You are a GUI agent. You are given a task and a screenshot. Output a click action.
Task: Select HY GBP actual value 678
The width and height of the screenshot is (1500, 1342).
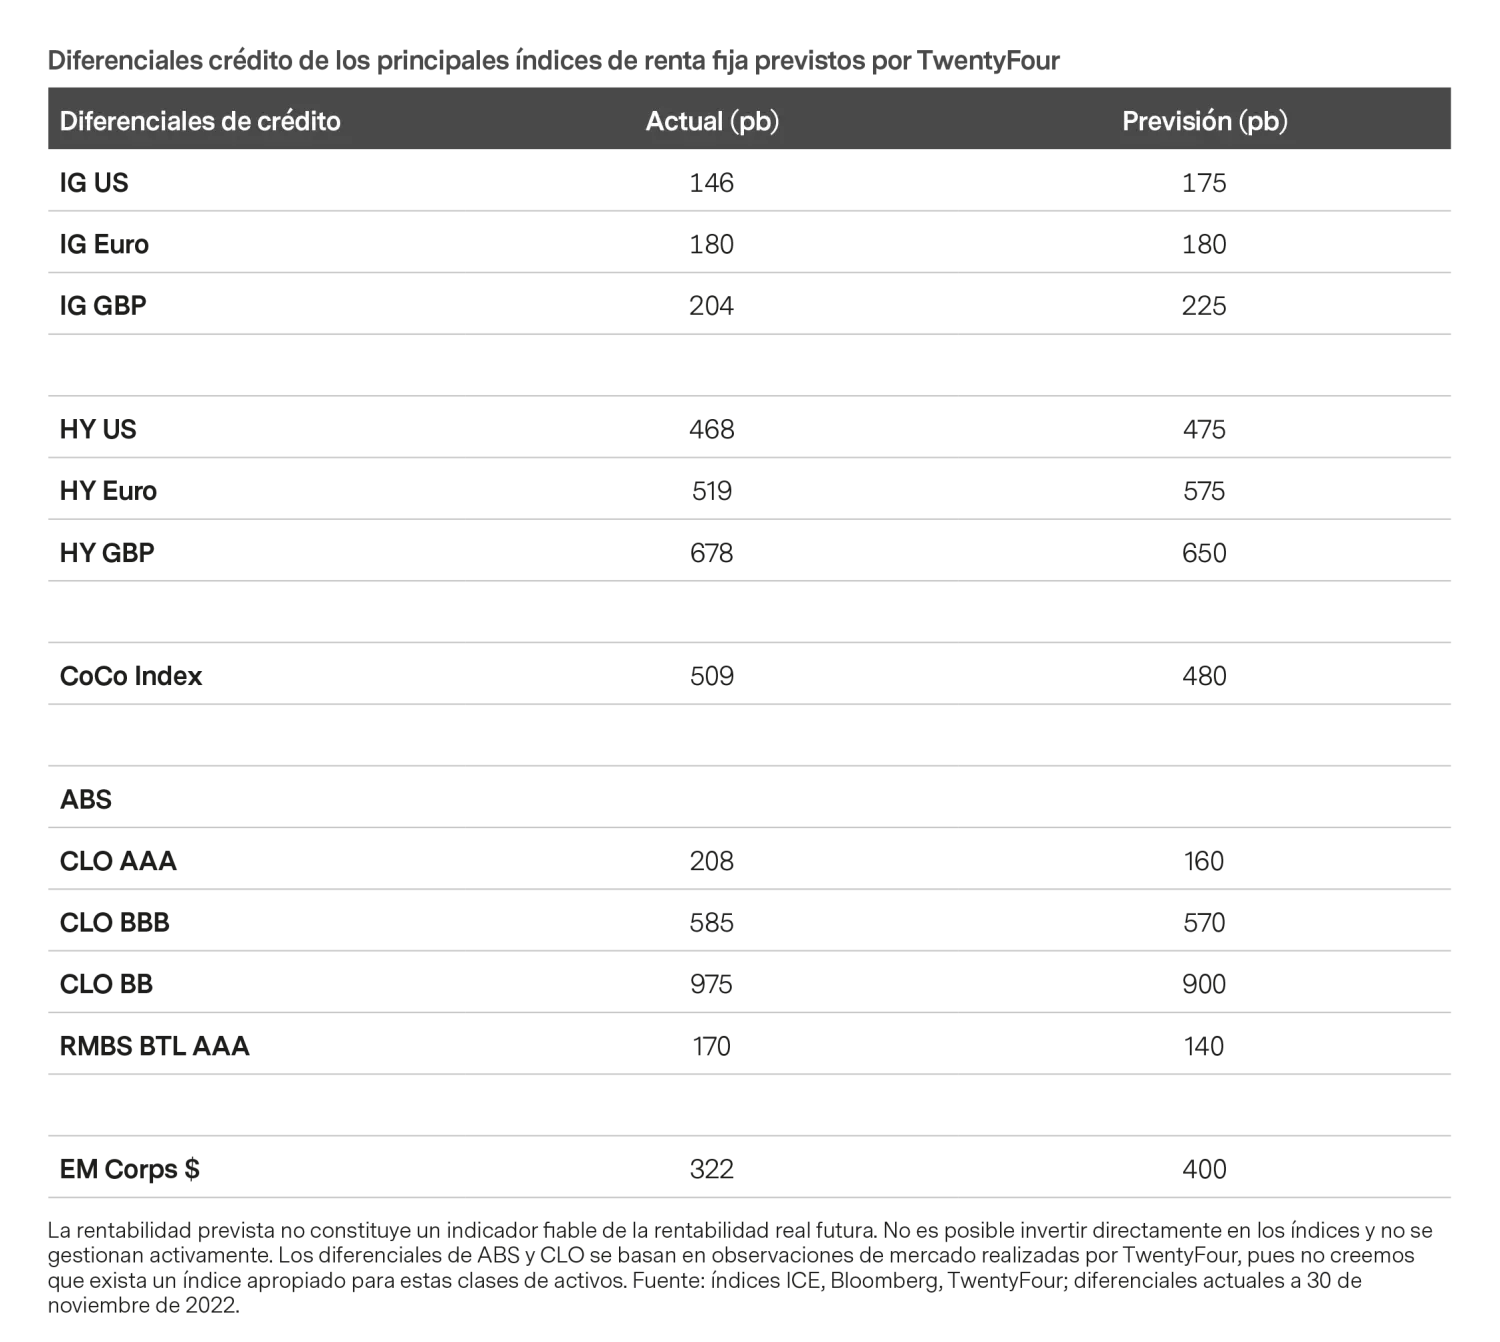pos(712,553)
